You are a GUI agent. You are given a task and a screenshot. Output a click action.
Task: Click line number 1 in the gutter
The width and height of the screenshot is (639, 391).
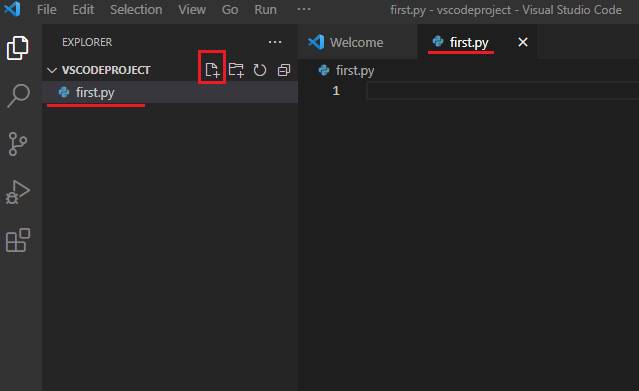pos(336,91)
